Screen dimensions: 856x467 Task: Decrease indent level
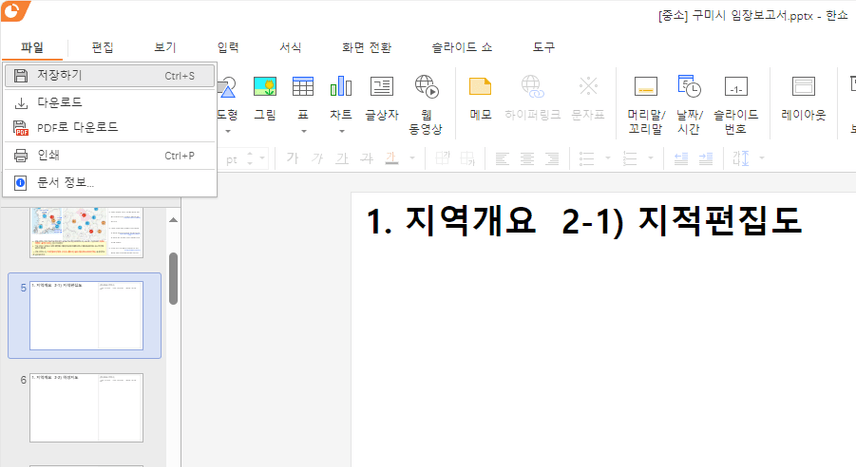pos(681,158)
